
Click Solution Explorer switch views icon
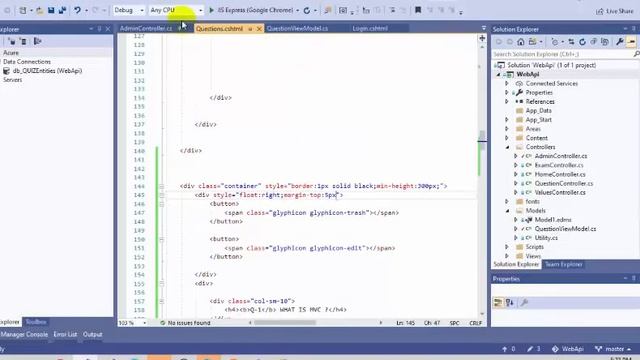[x=532, y=42]
